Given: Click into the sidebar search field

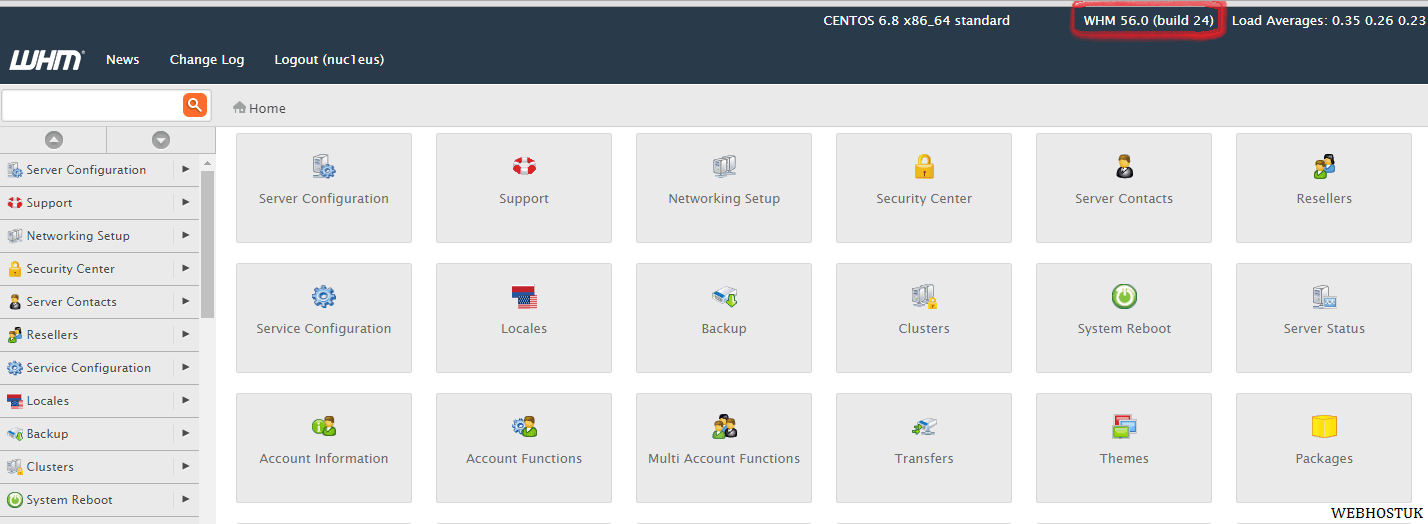Looking at the screenshot, I should click(x=92, y=105).
